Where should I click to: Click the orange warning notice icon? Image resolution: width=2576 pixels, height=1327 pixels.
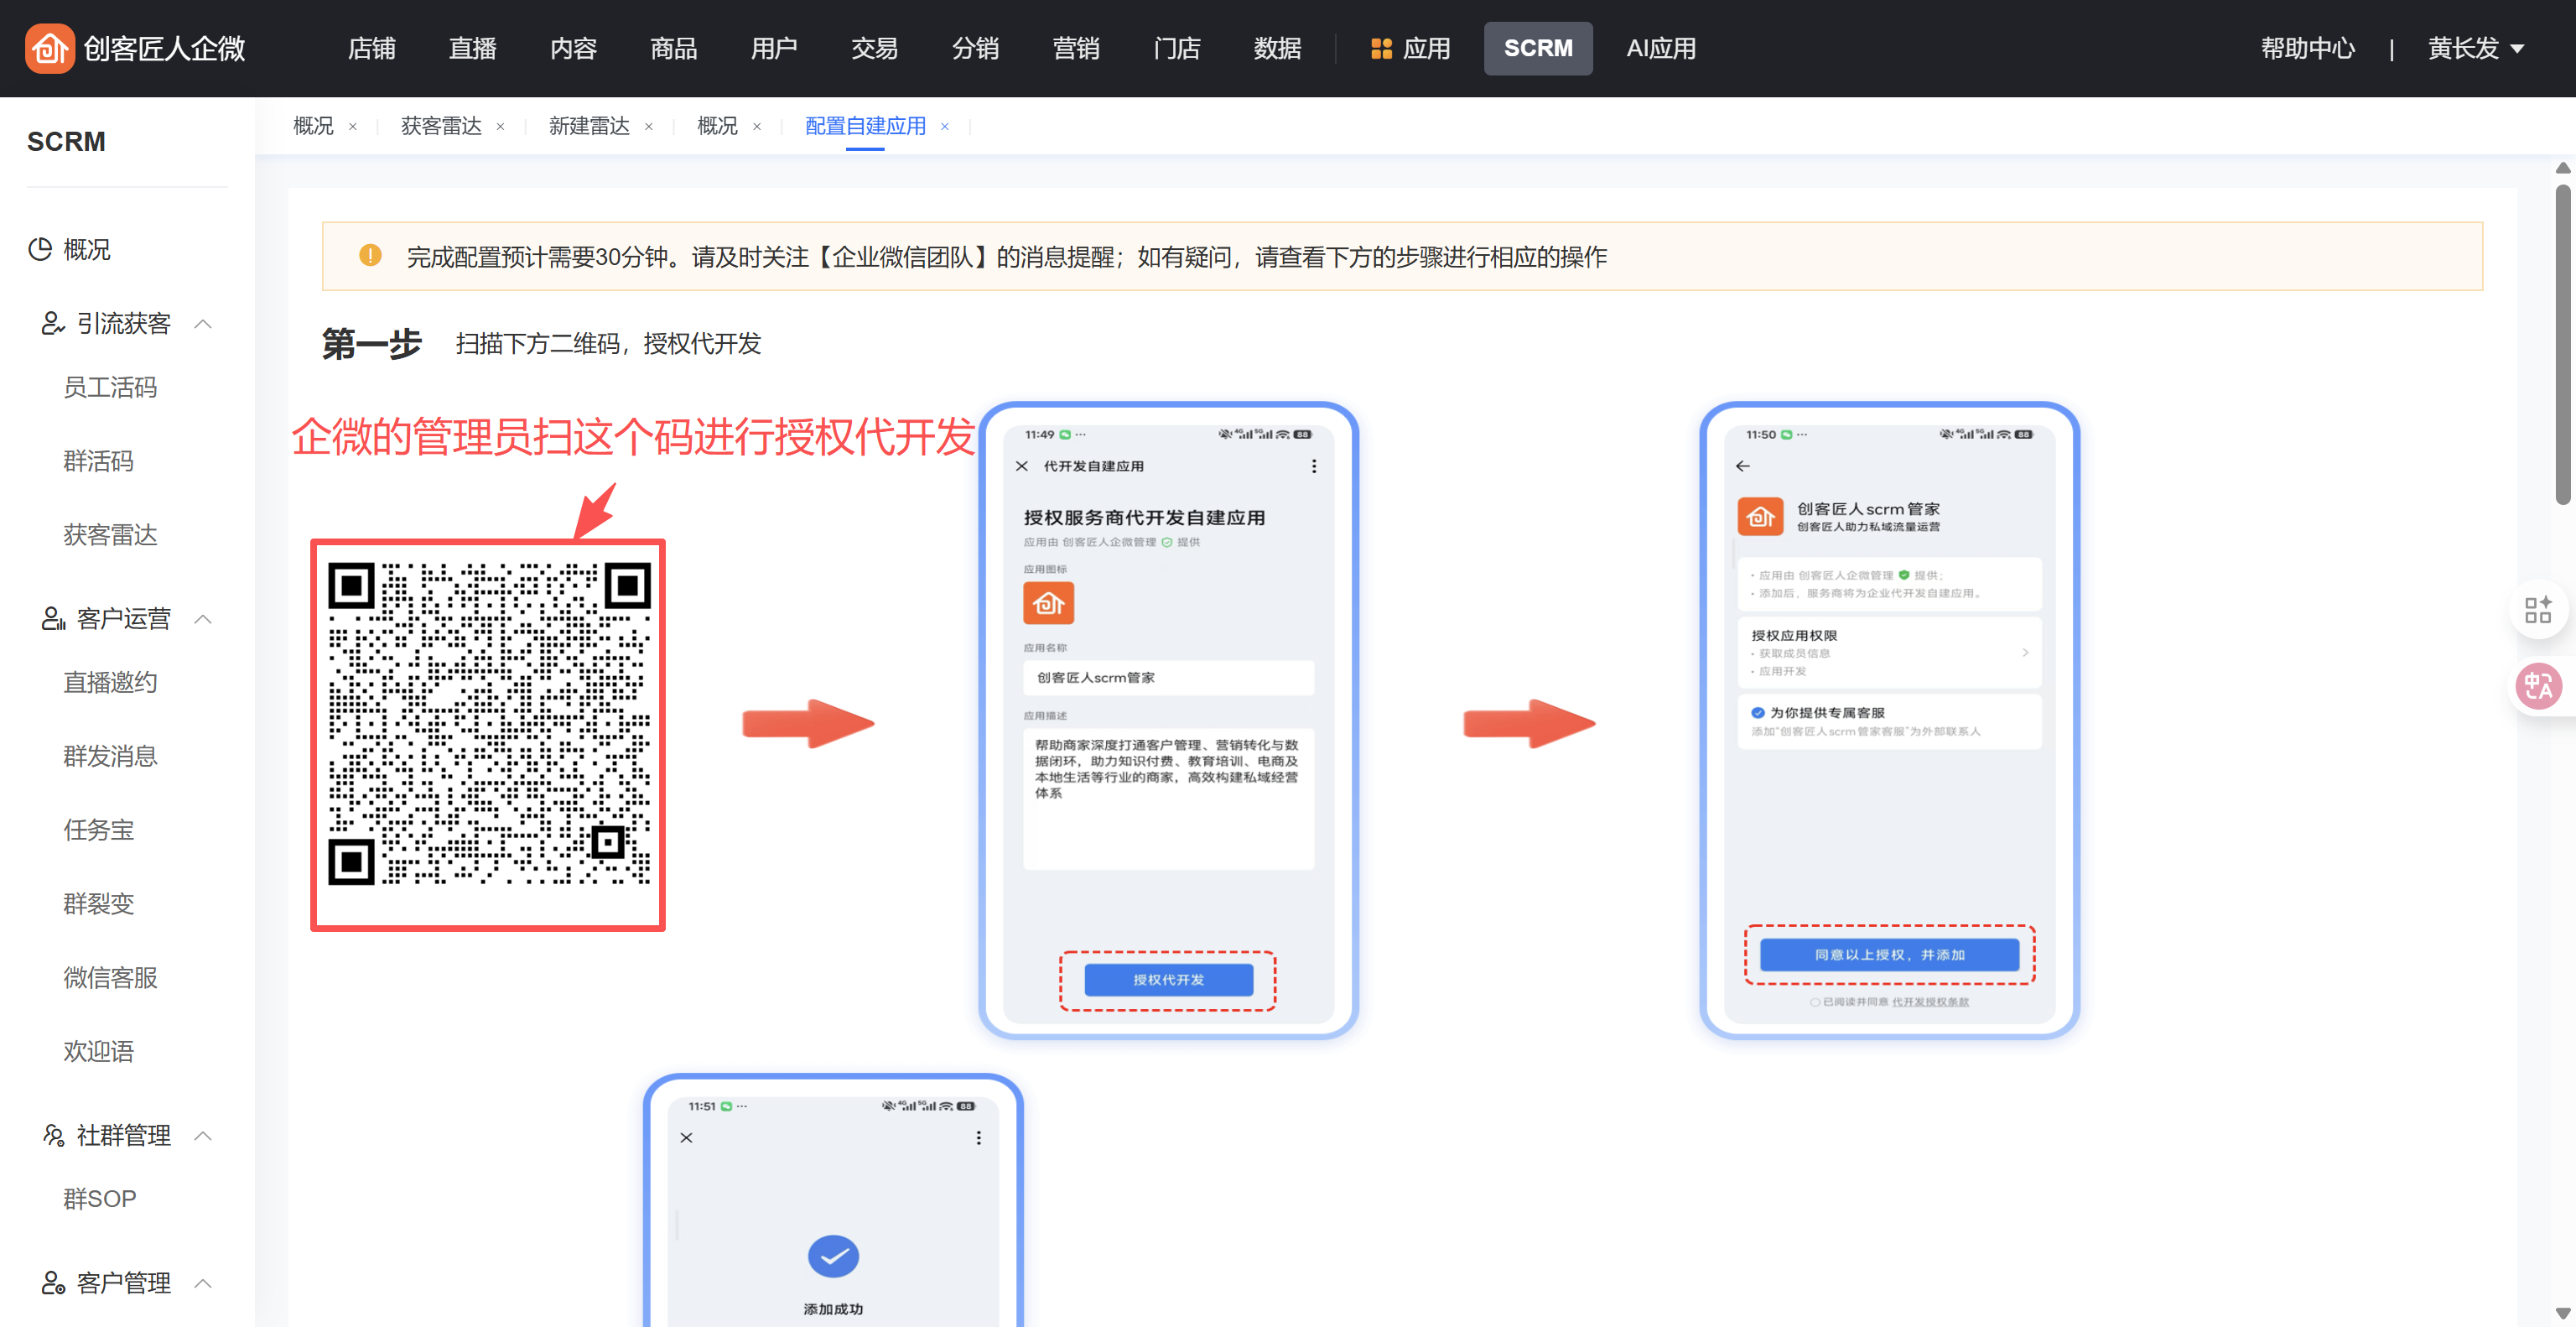click(x=370, y=256)
